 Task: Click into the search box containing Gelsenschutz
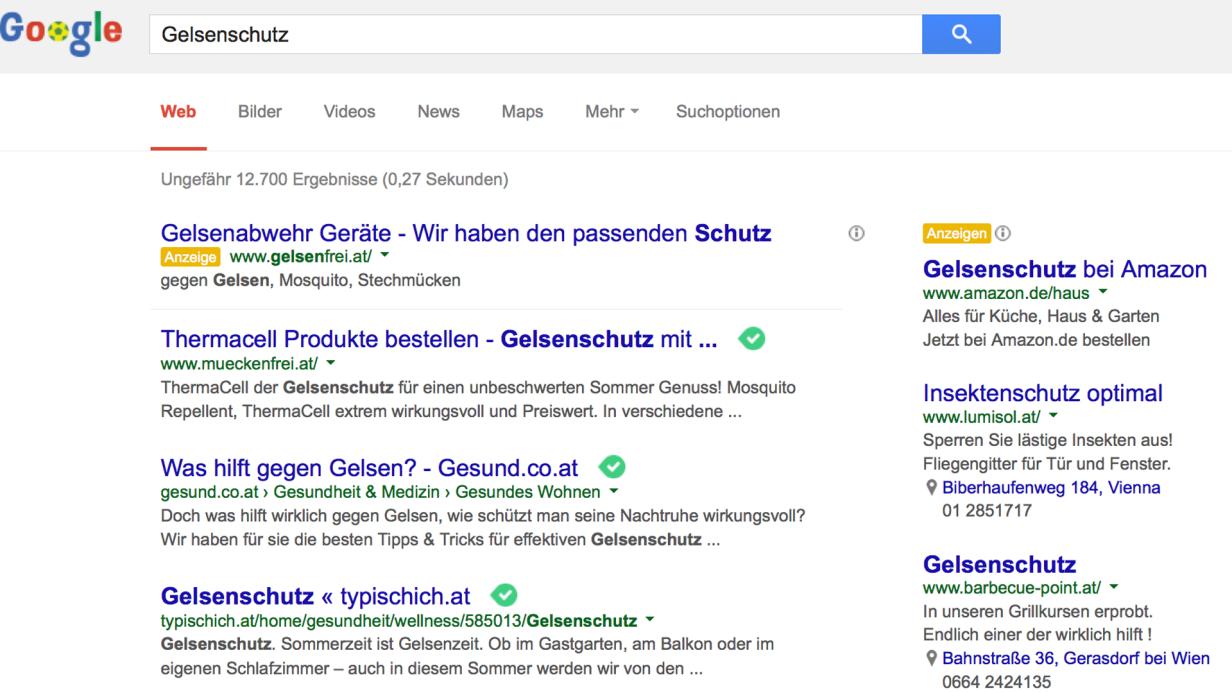[x=535, y=35]
